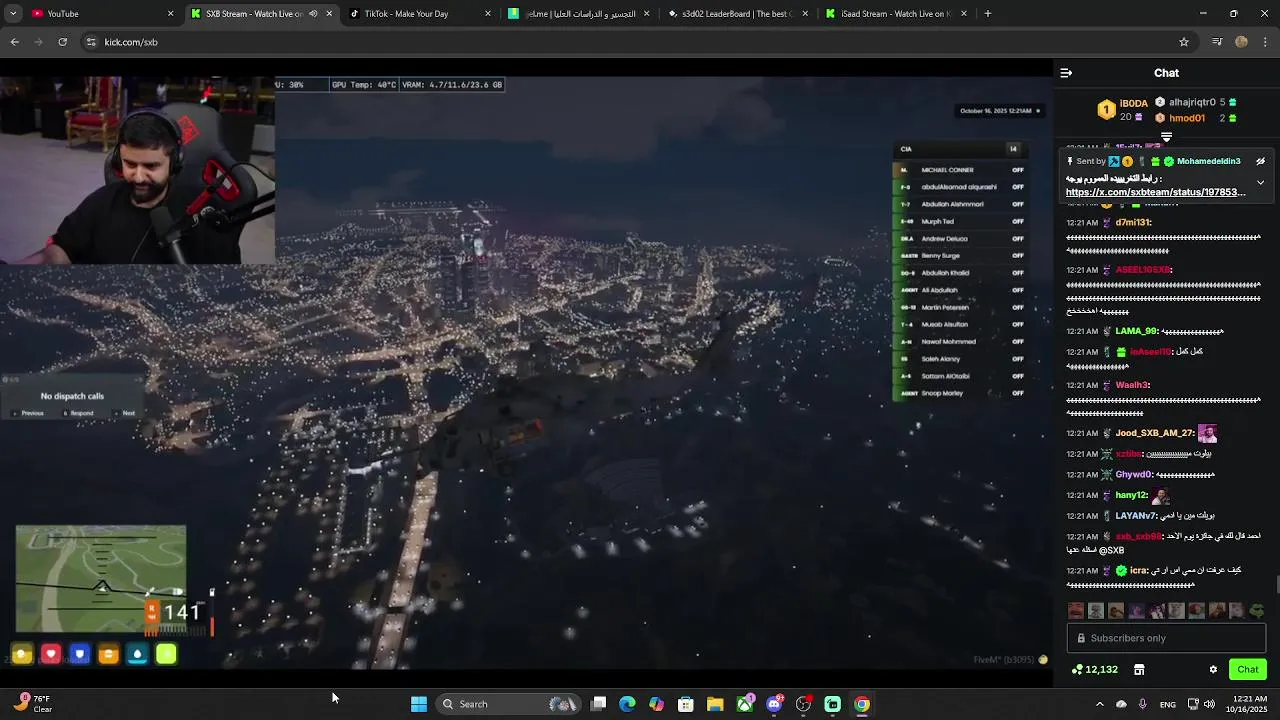Focus Google Chrome on the taskbar
The height and width of the screenshot is (720, 1280).
[x=862, y=704]
